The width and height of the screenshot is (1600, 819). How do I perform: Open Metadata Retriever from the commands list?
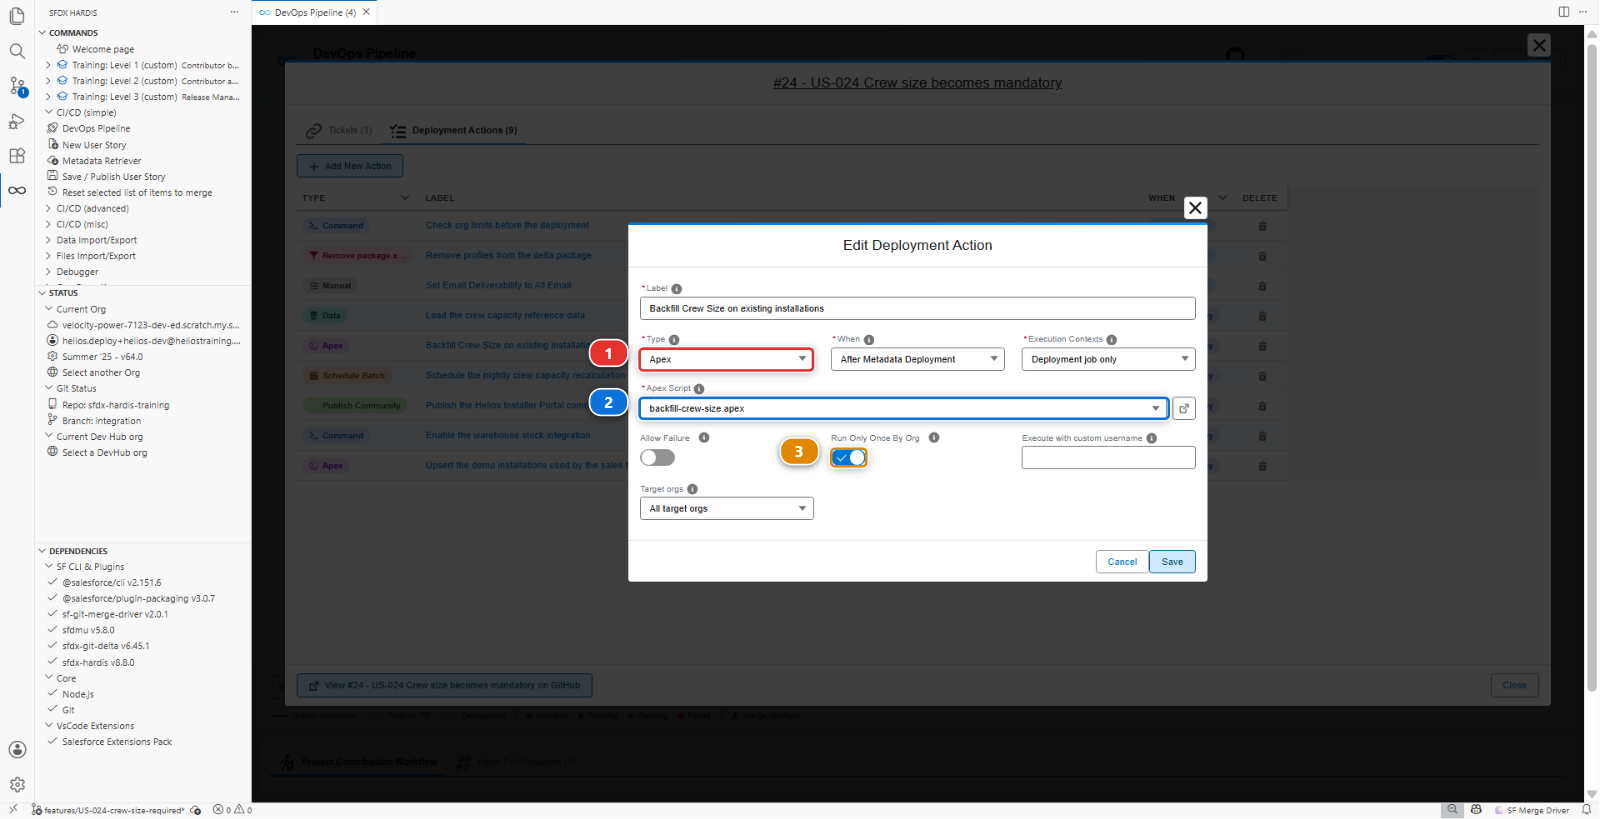tap(101, 161)
